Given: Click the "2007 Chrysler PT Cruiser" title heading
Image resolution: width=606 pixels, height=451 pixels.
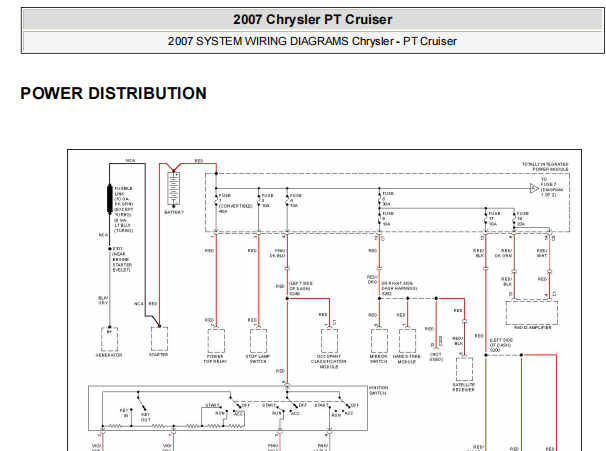Looking at the screenshot, I should click(312, 19).
